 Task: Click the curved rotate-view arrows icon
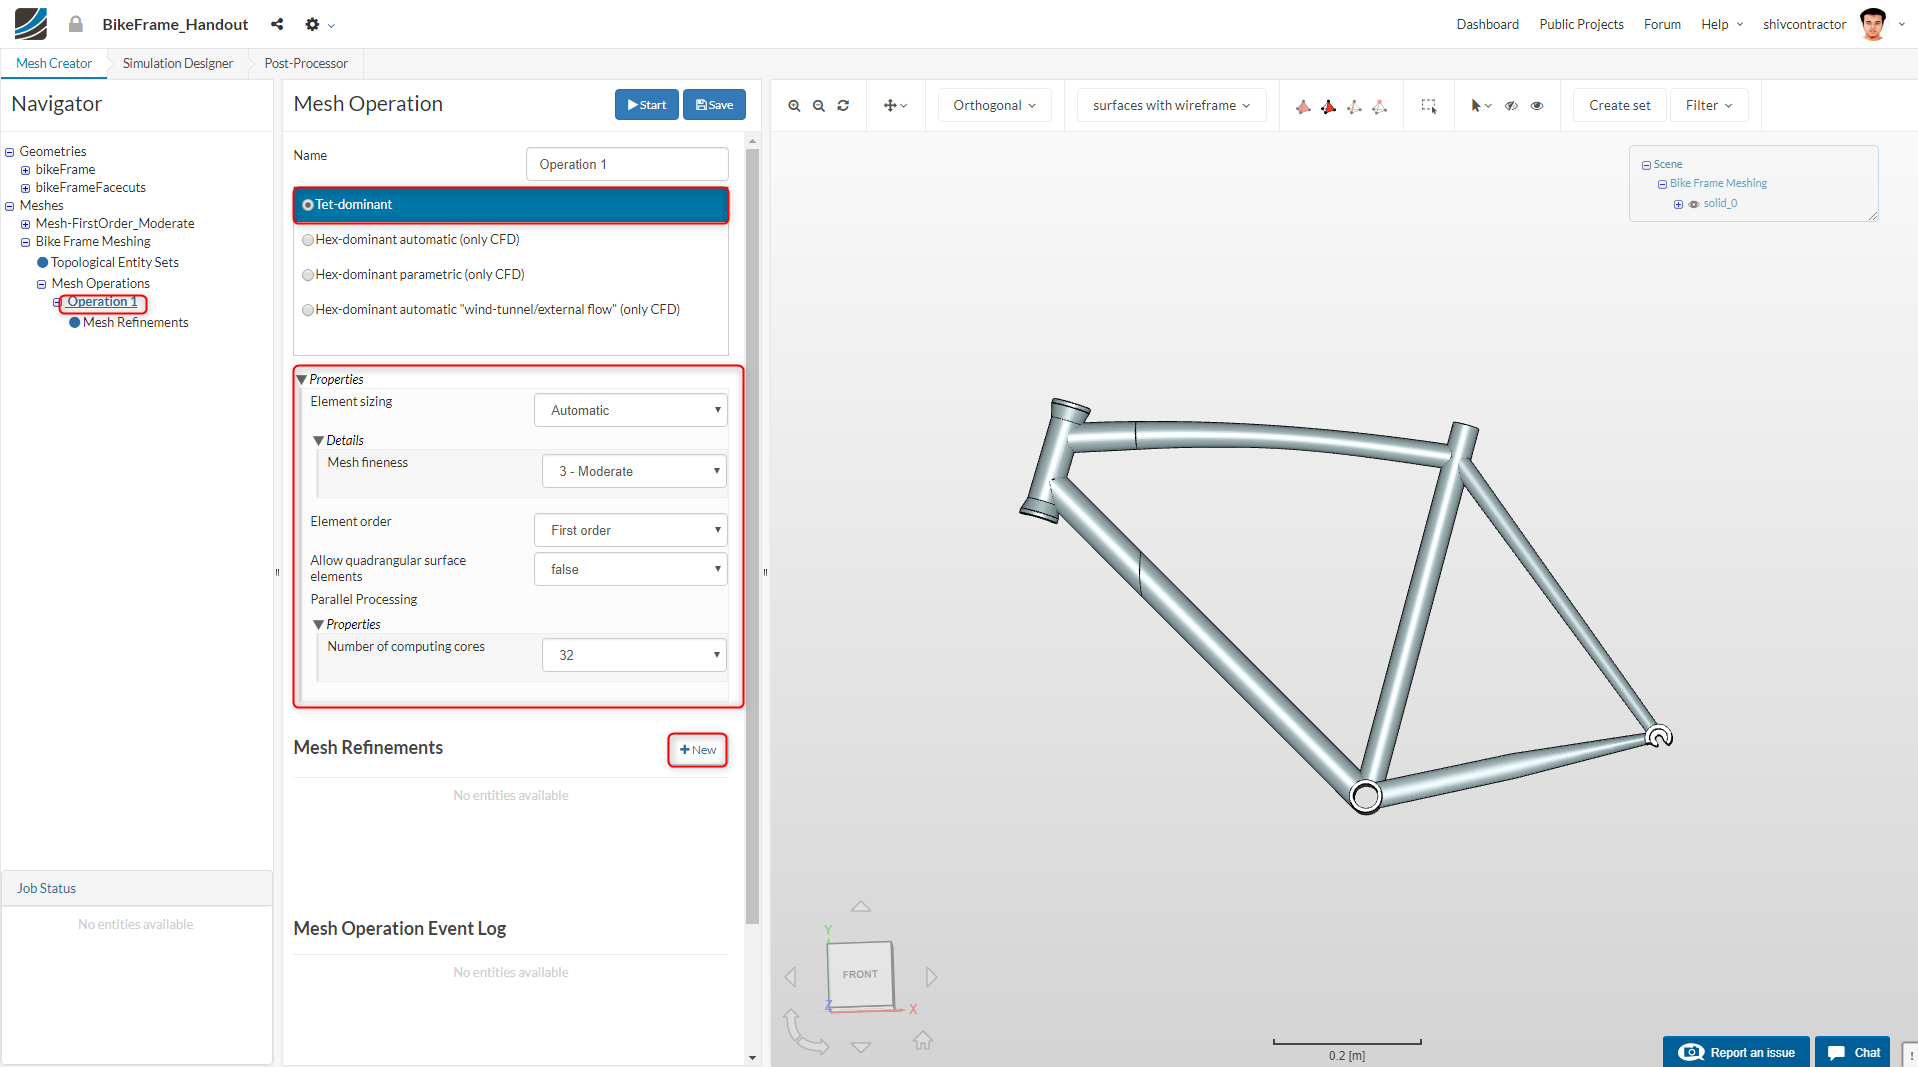click(x=804, y=1032)
